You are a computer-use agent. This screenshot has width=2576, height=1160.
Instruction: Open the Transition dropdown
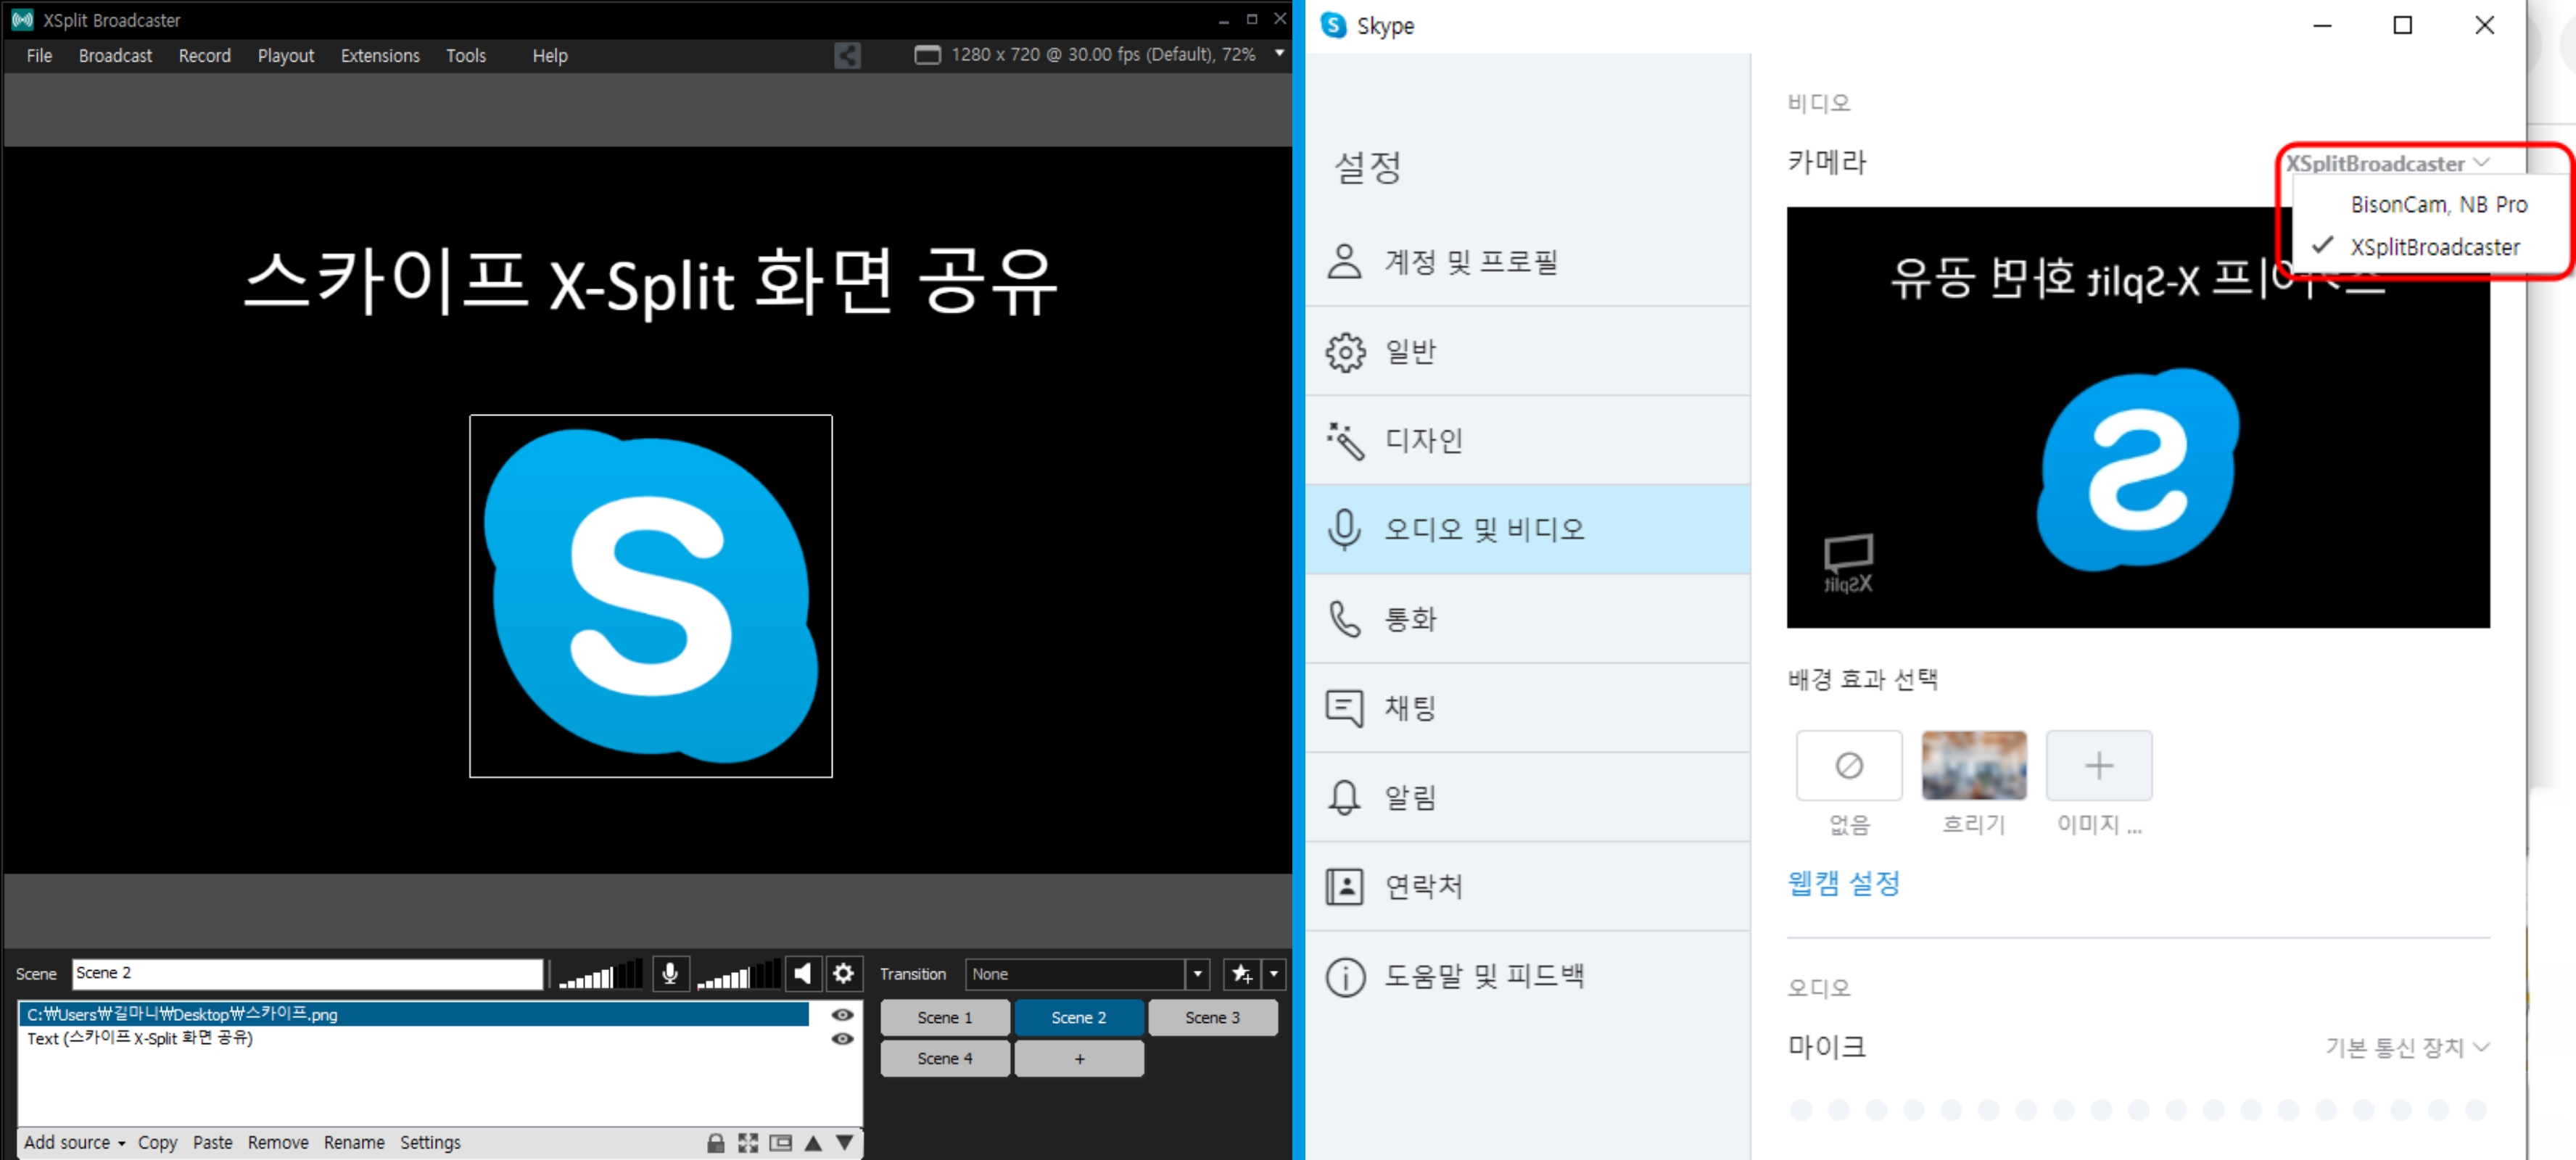[x=1197, y=973]
